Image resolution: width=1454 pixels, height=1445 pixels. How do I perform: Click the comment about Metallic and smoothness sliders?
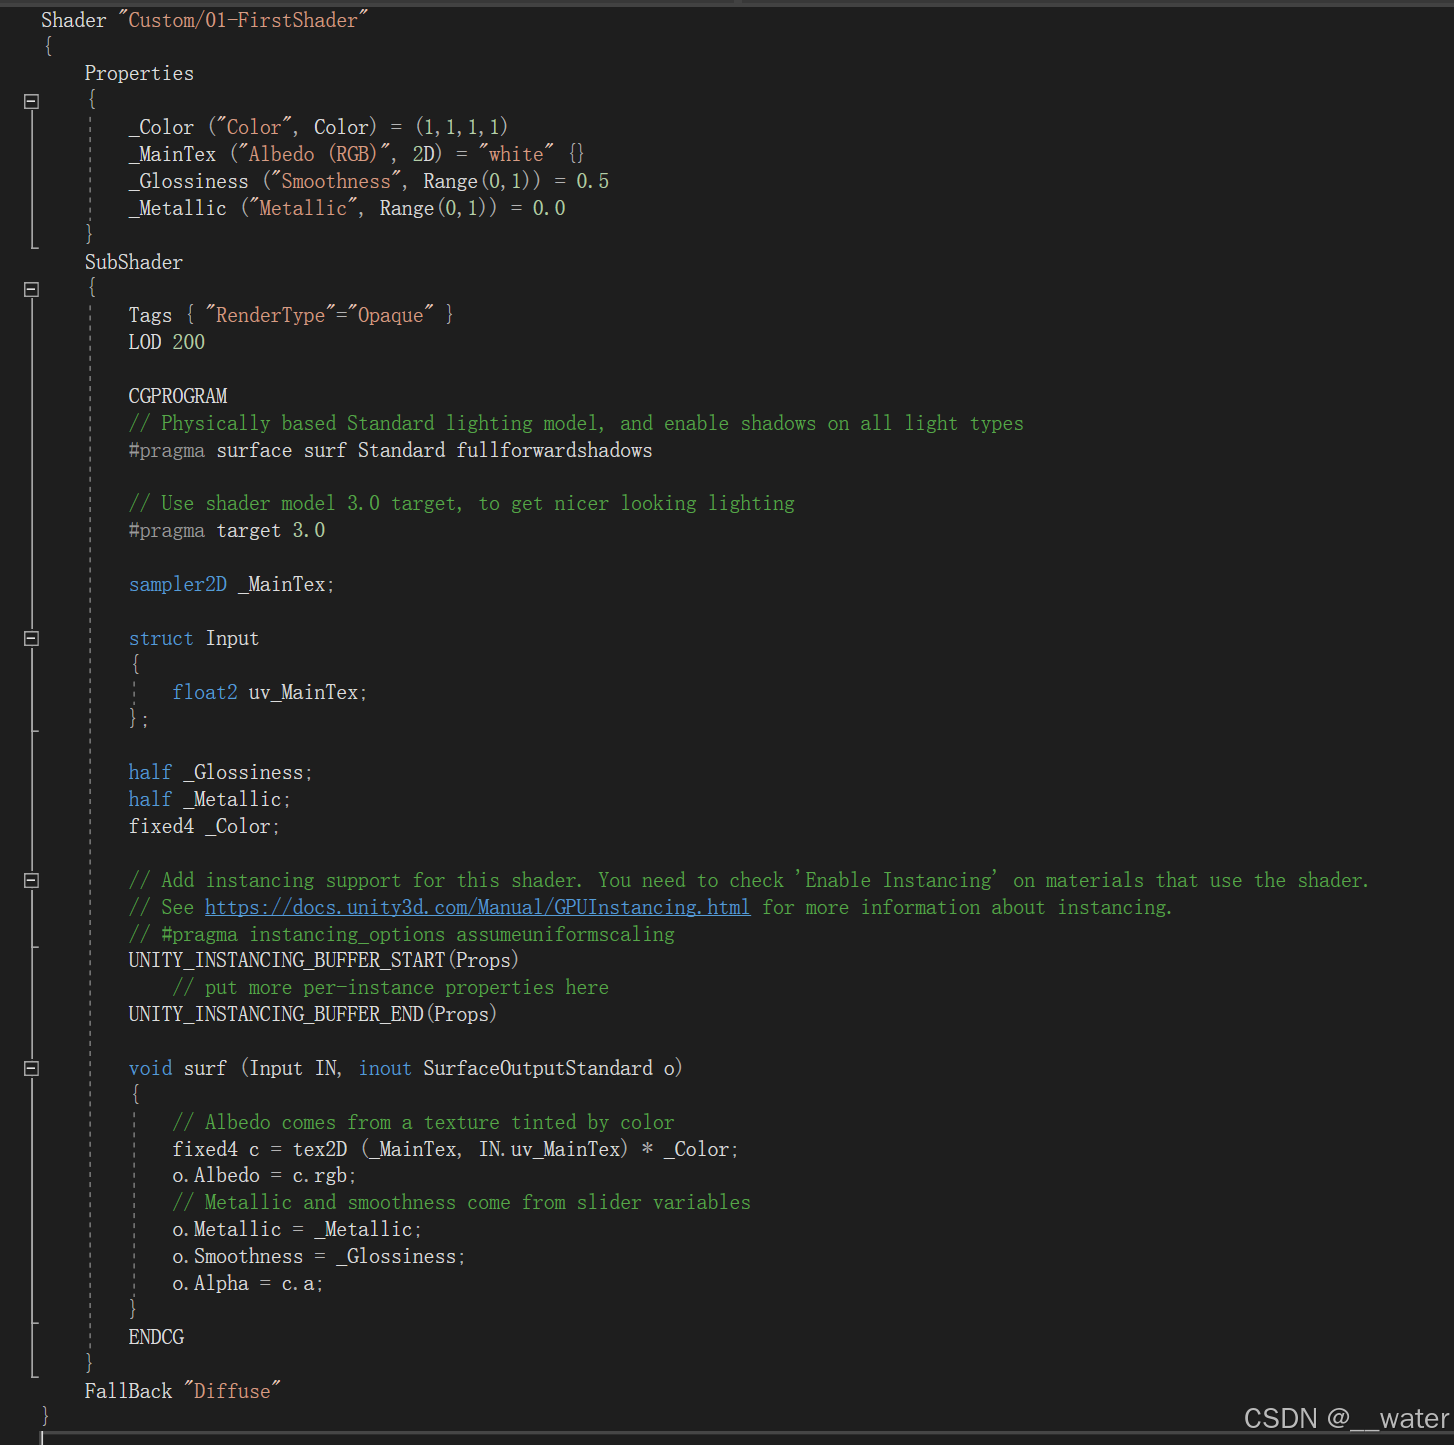(461, 1202)
